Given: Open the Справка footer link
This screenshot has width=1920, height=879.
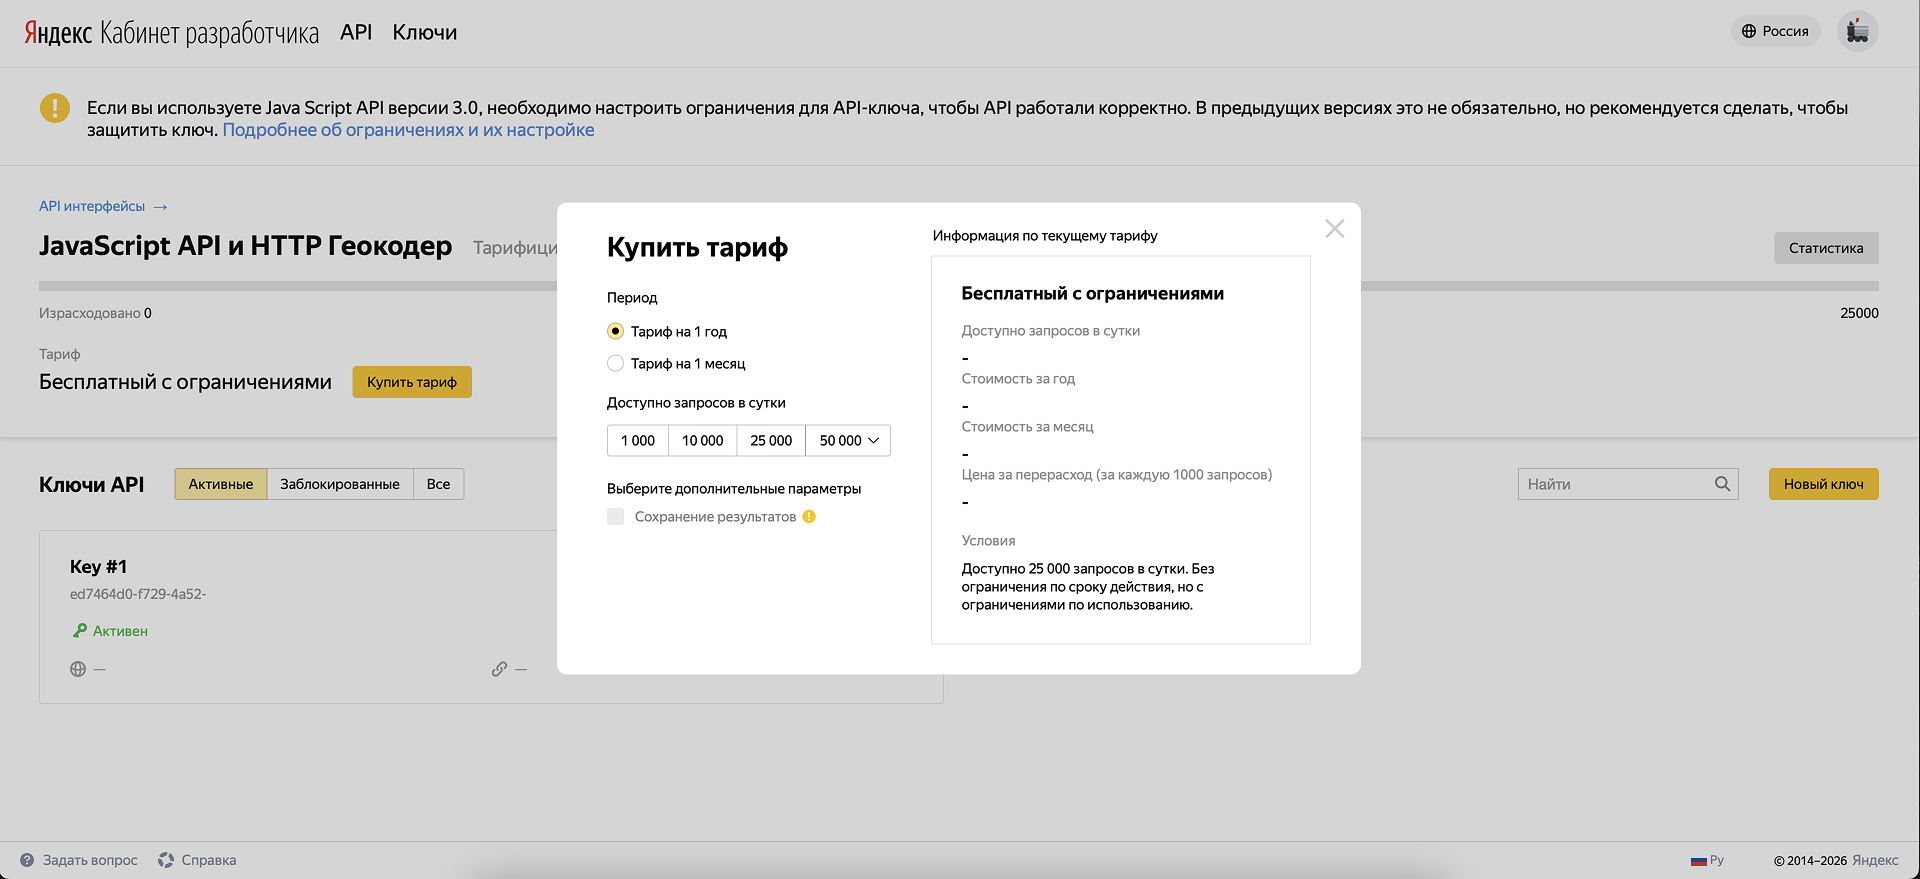Looking at the screenshot, I should click(209, 860).
